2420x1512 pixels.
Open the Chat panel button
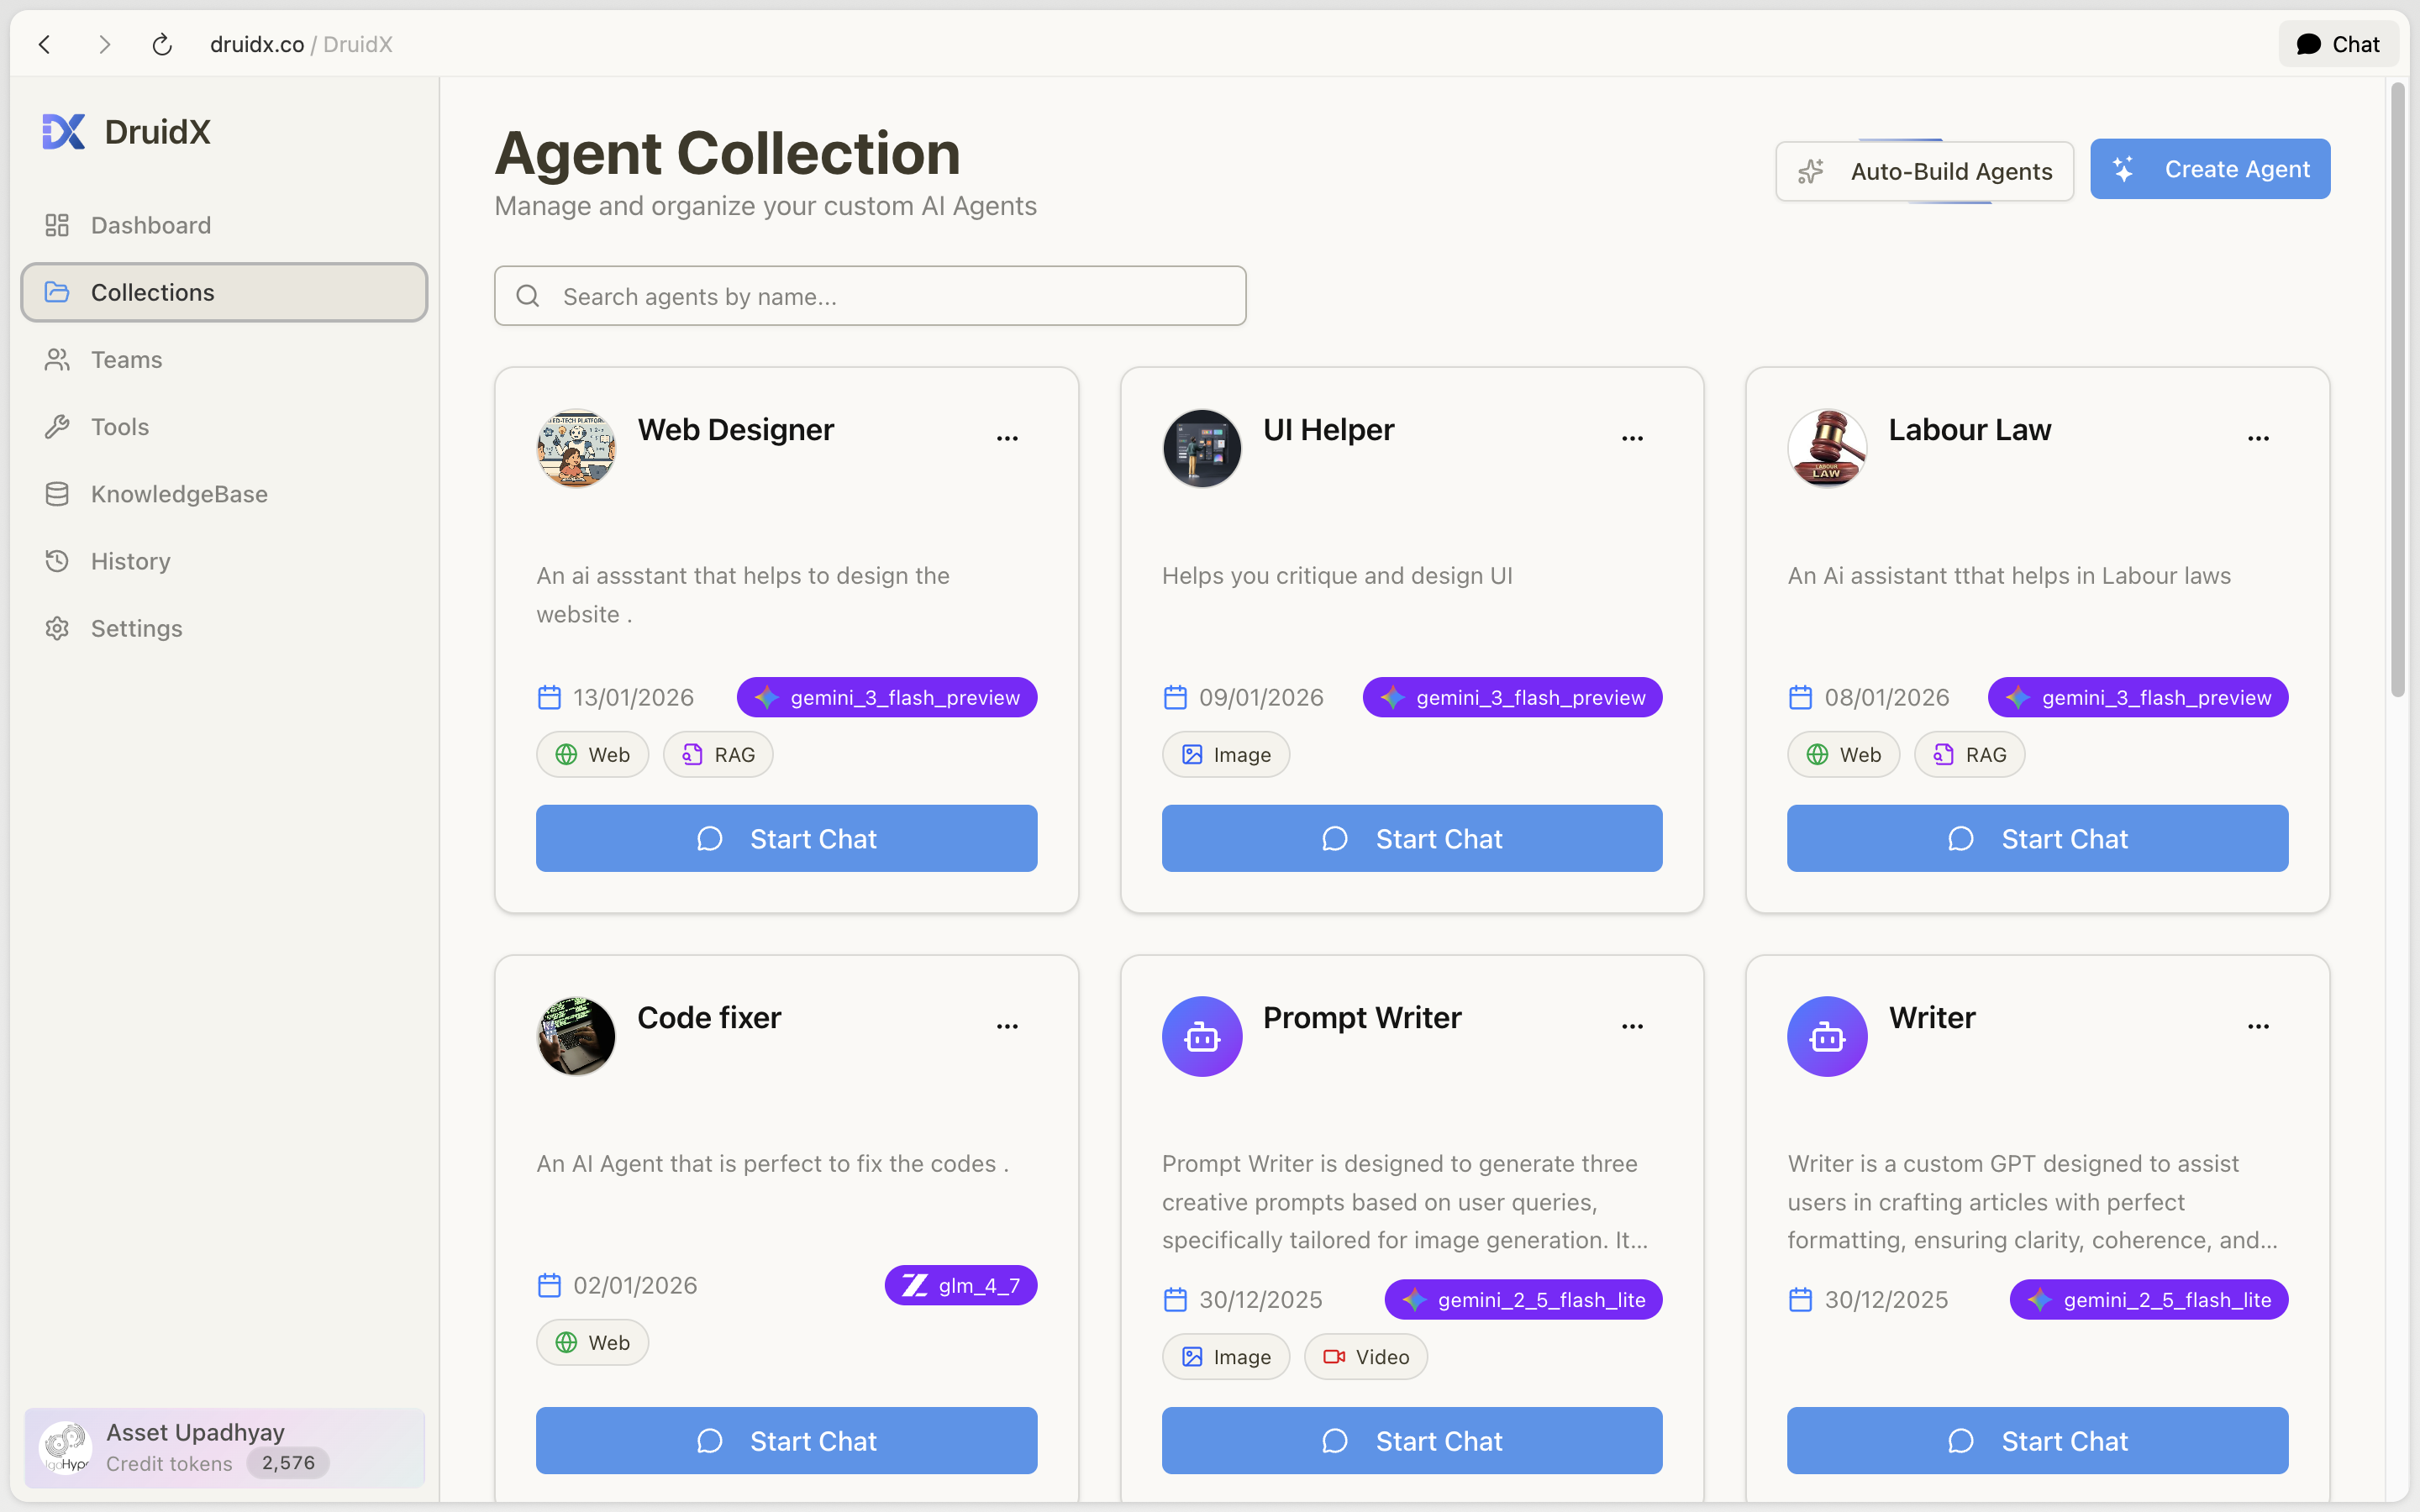click(x=2338, y=44)
